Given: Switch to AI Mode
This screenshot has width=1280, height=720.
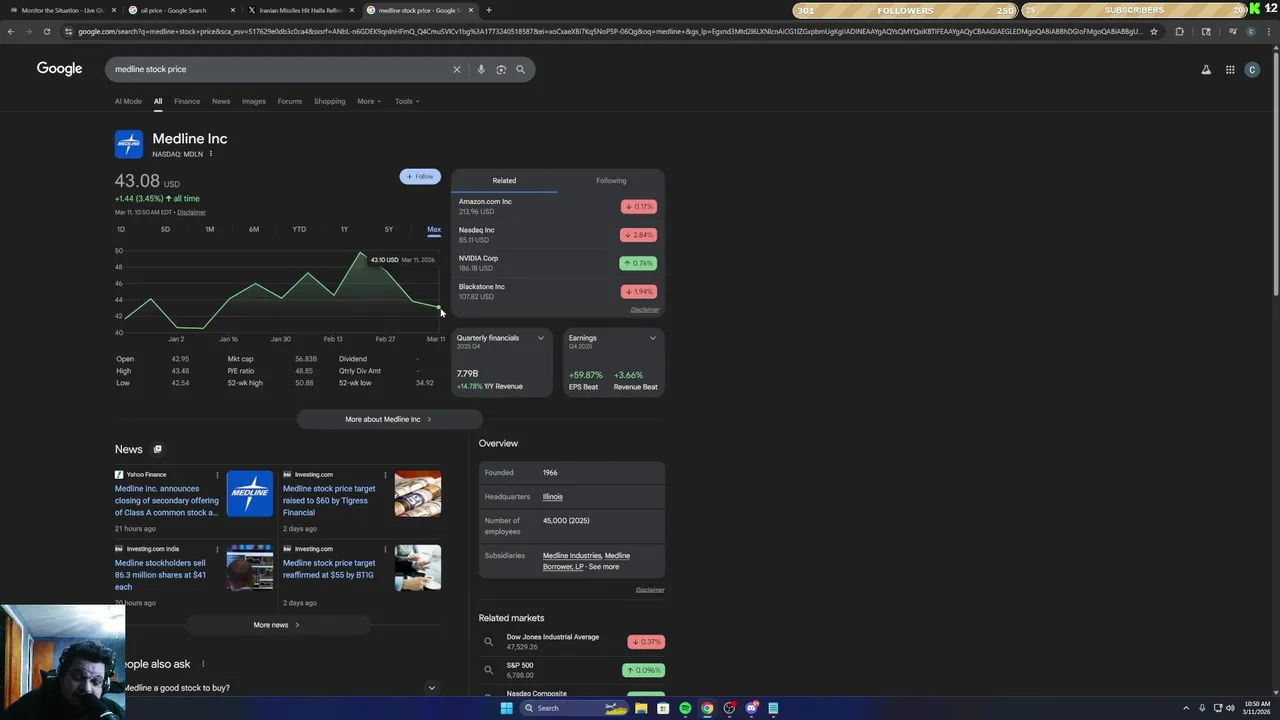Looking at the screenshot, I should 128,101.
